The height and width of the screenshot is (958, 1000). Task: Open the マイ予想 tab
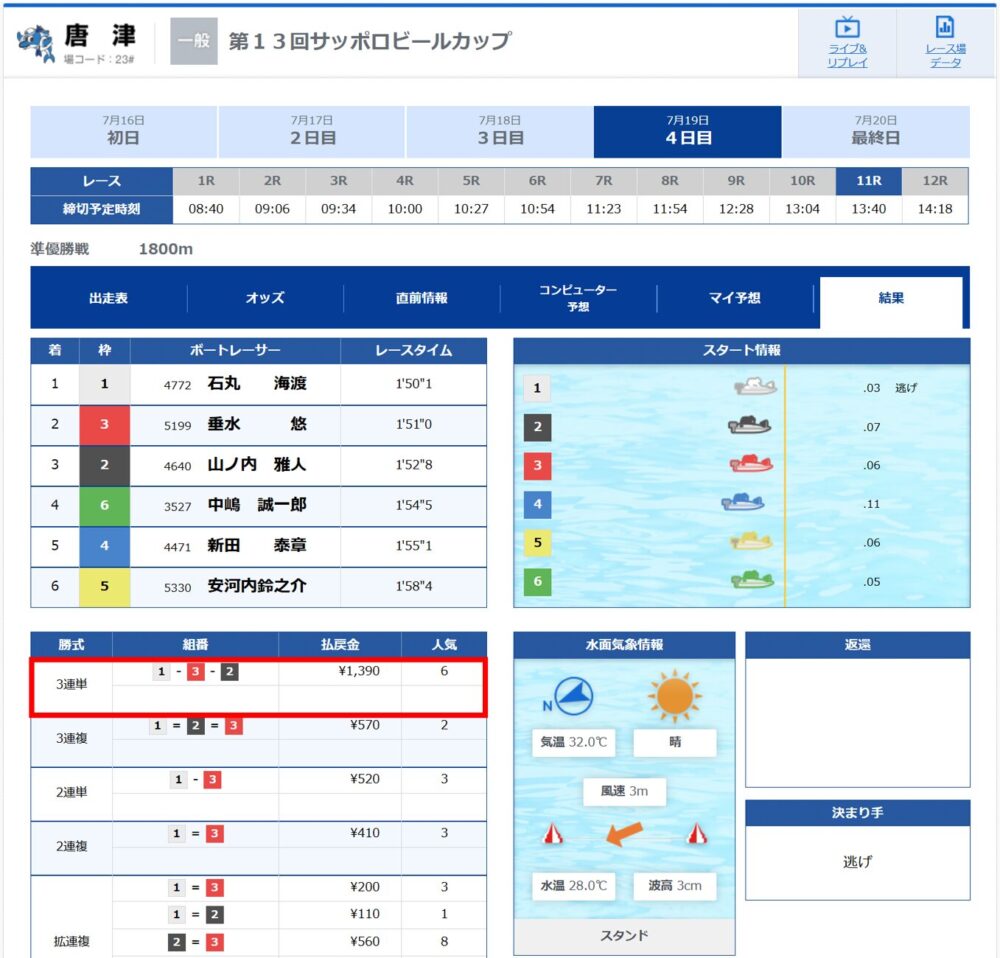pyautogui.click(x=735, y=298)
